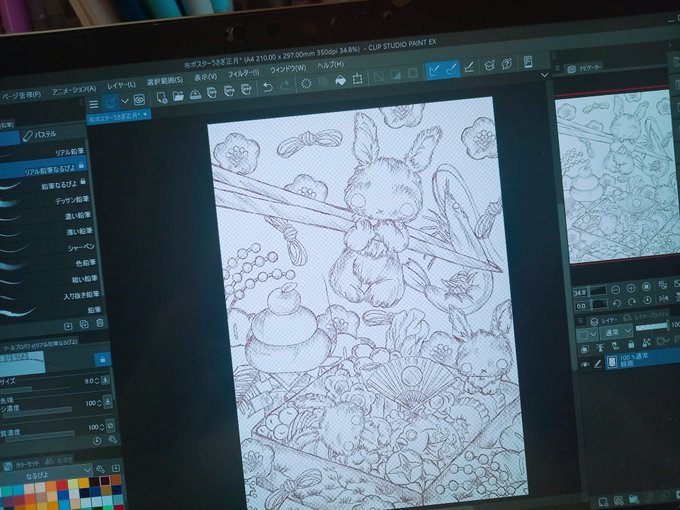Viewport: 680px width, 510px height.
Task: Click import sub tool download icon
Action: (x=68, y=326)
